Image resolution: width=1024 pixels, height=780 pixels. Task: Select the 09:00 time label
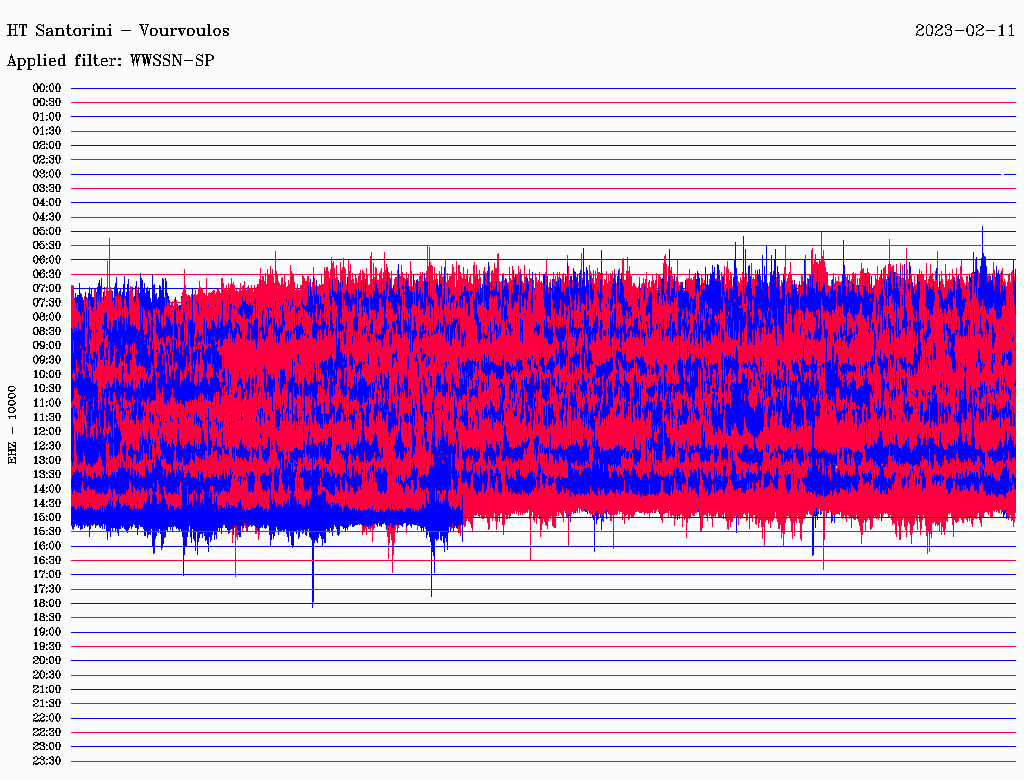point(47,345)
